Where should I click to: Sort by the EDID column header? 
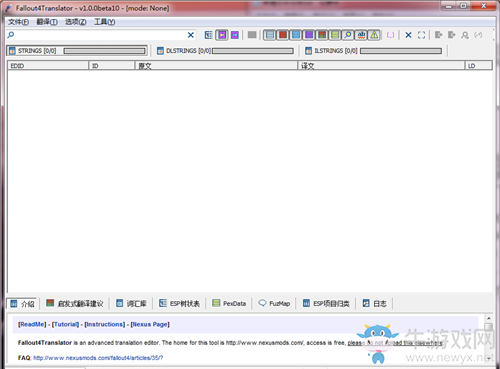48,66
